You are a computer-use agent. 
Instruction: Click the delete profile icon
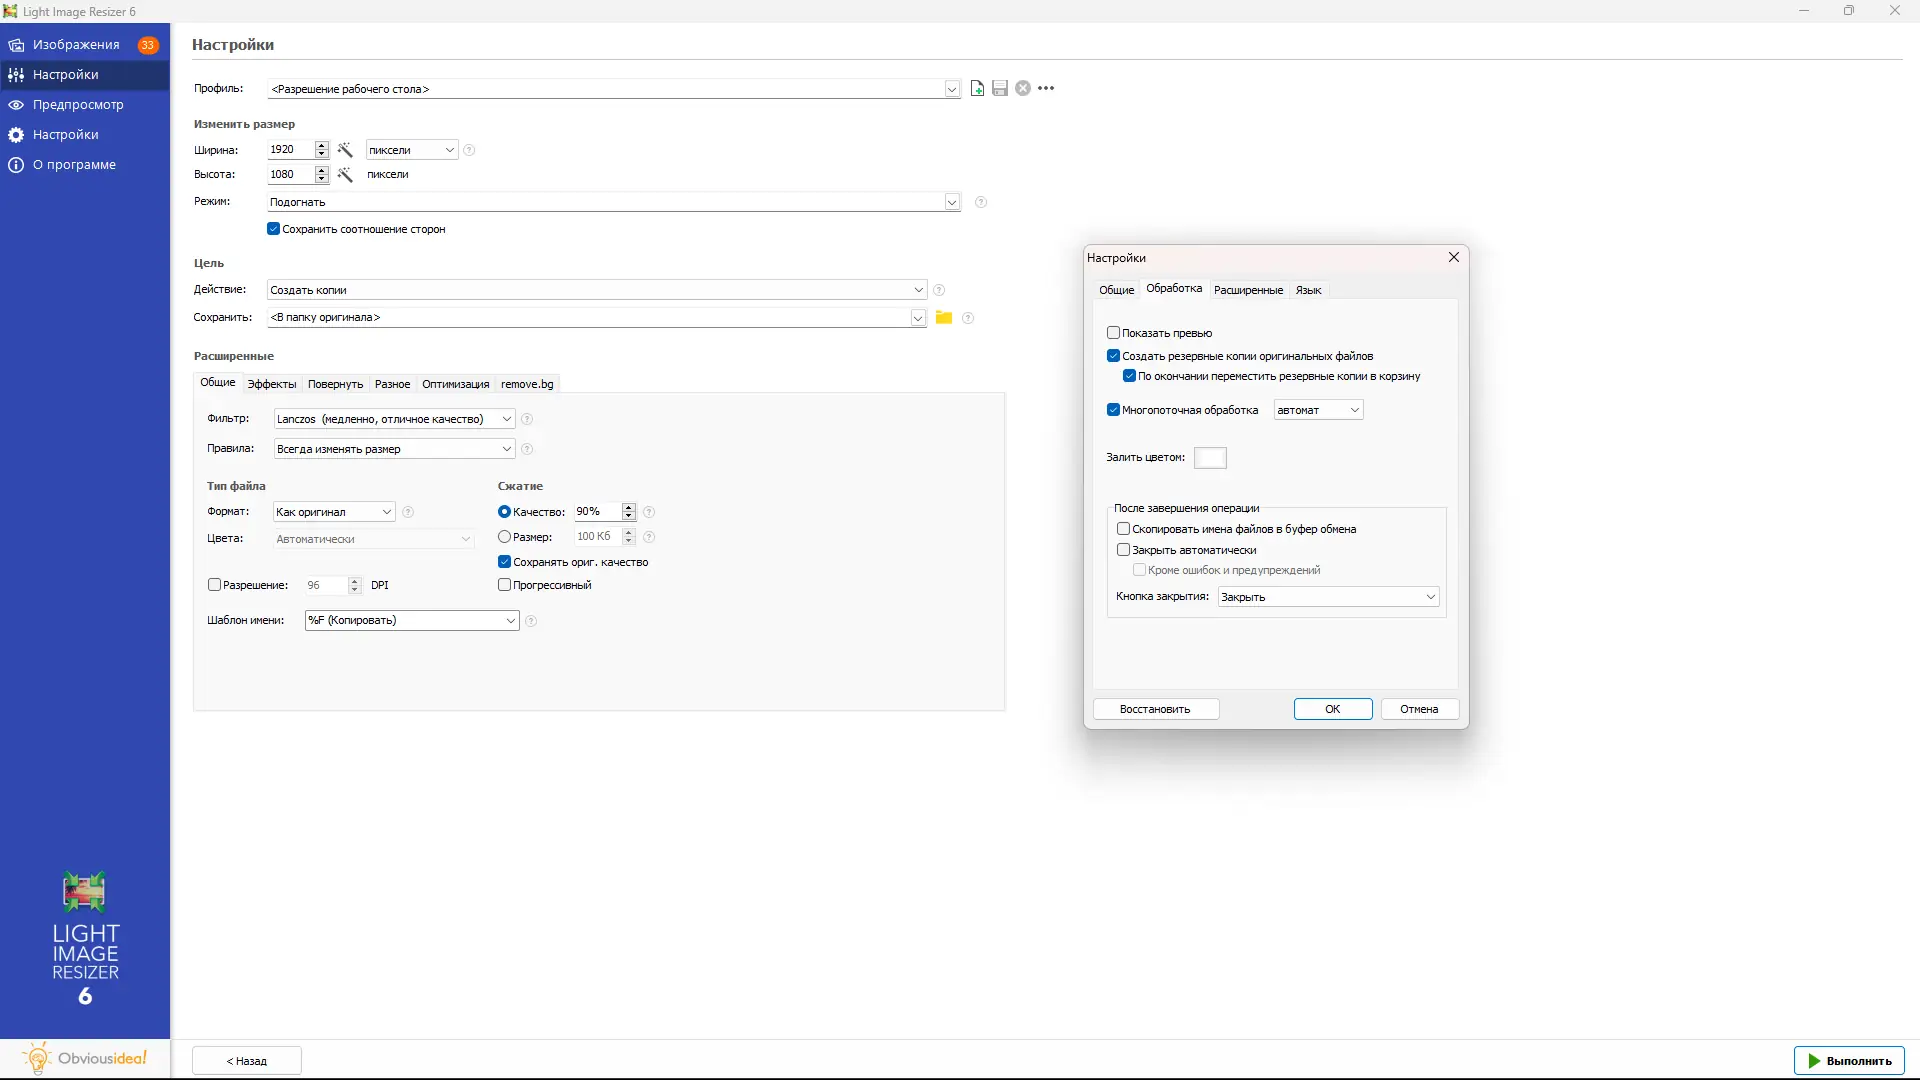(1023, 89)
